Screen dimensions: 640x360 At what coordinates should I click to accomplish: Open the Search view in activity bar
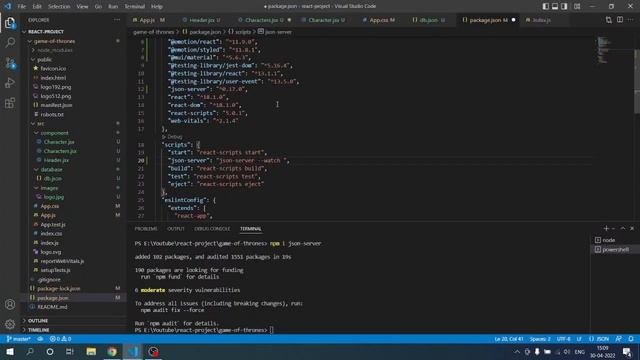coord(10,42)
